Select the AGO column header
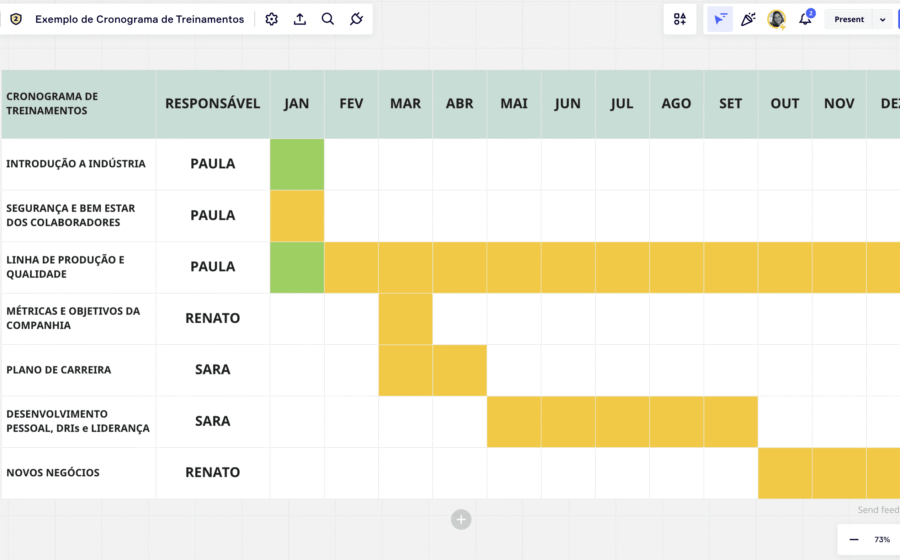Image resolution: width=900 pixels, height=560 pixels. 677,104
